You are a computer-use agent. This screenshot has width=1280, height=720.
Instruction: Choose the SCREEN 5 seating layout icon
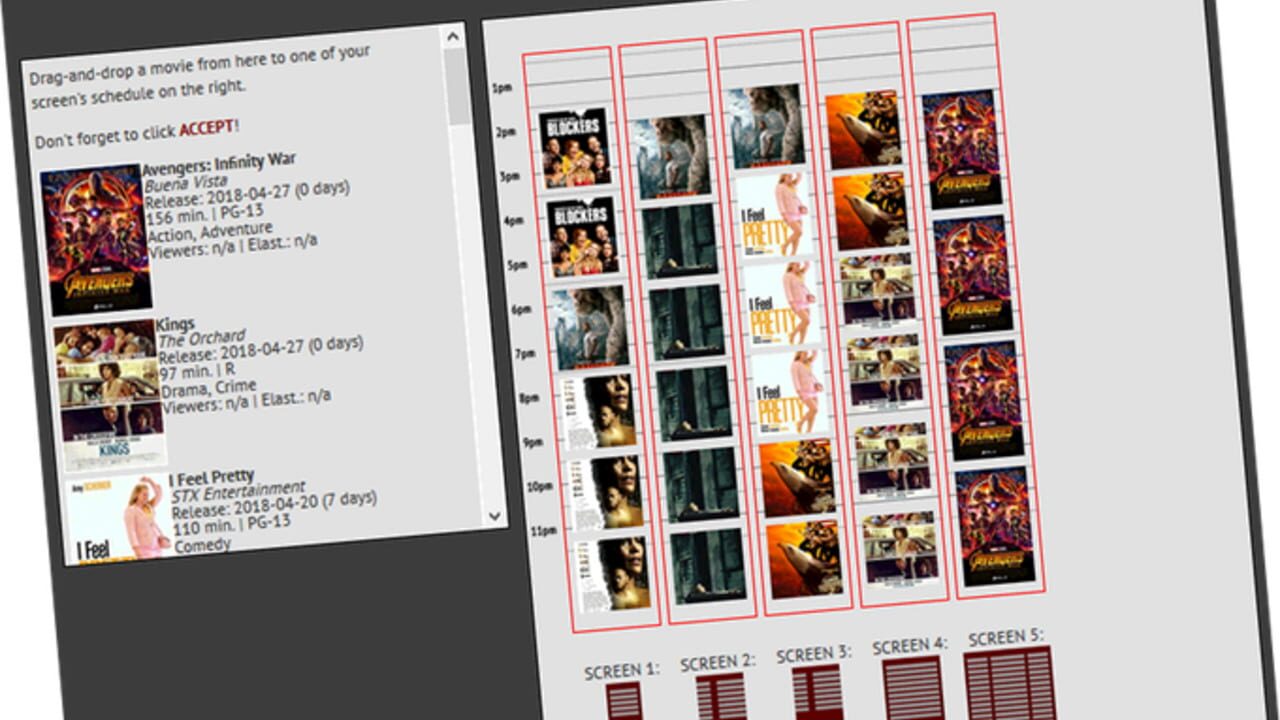1011,684
